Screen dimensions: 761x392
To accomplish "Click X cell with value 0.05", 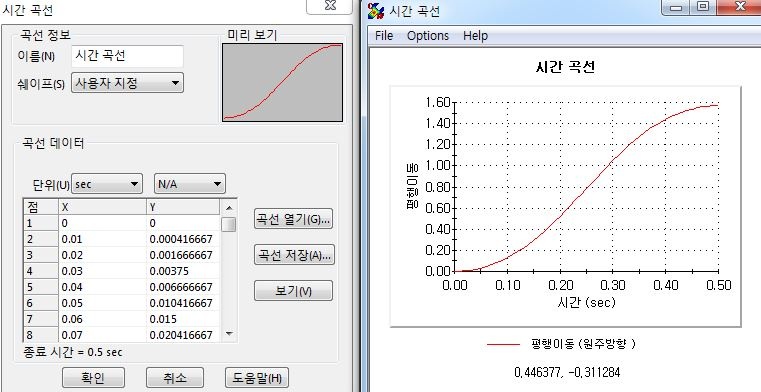I will pos(102,303).
